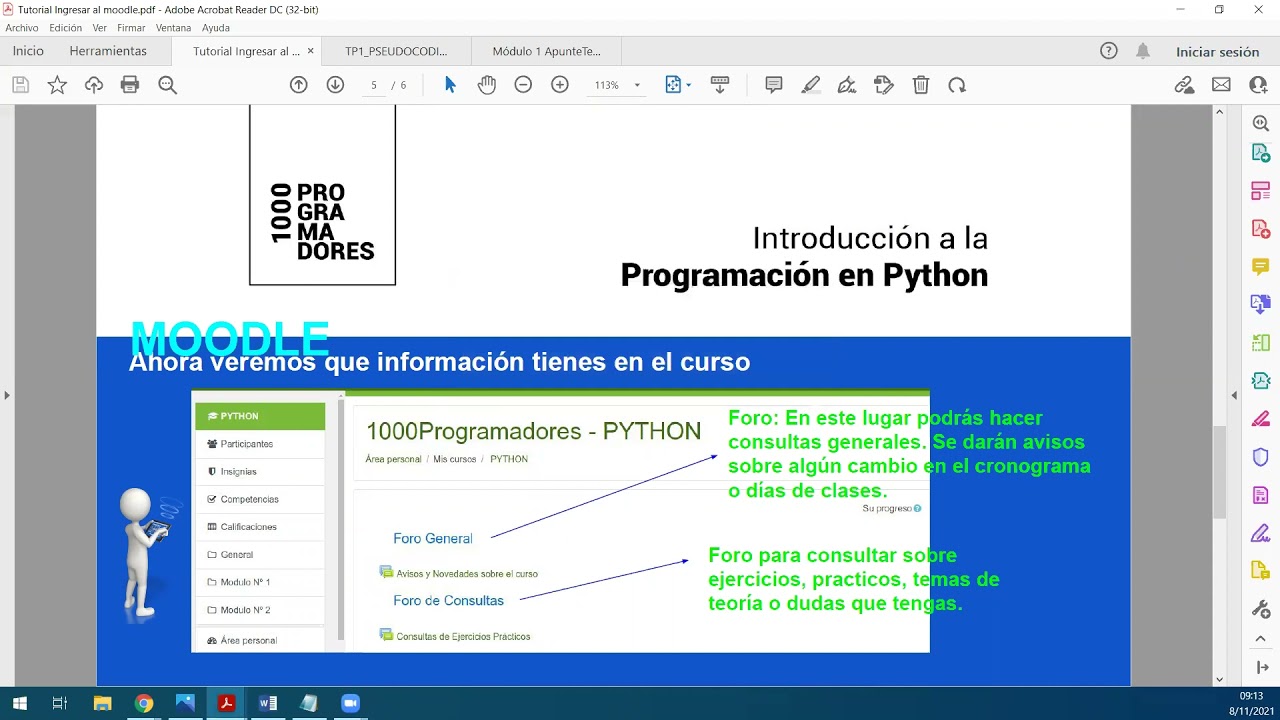Screen dimensions: 1280x720
Task: Open Help question mark icon
Action: click(1108, 51)
